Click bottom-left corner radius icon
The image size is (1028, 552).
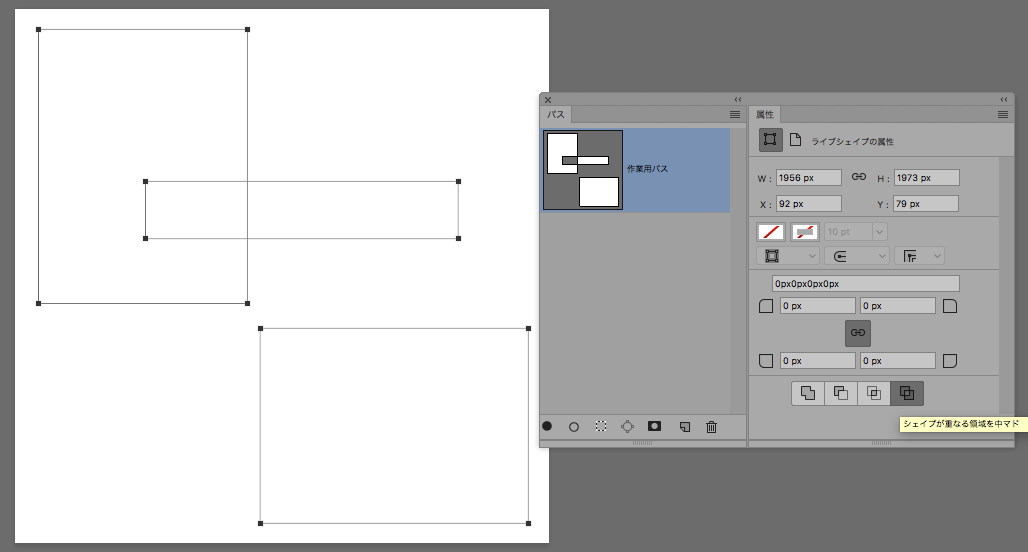point(766,361)
